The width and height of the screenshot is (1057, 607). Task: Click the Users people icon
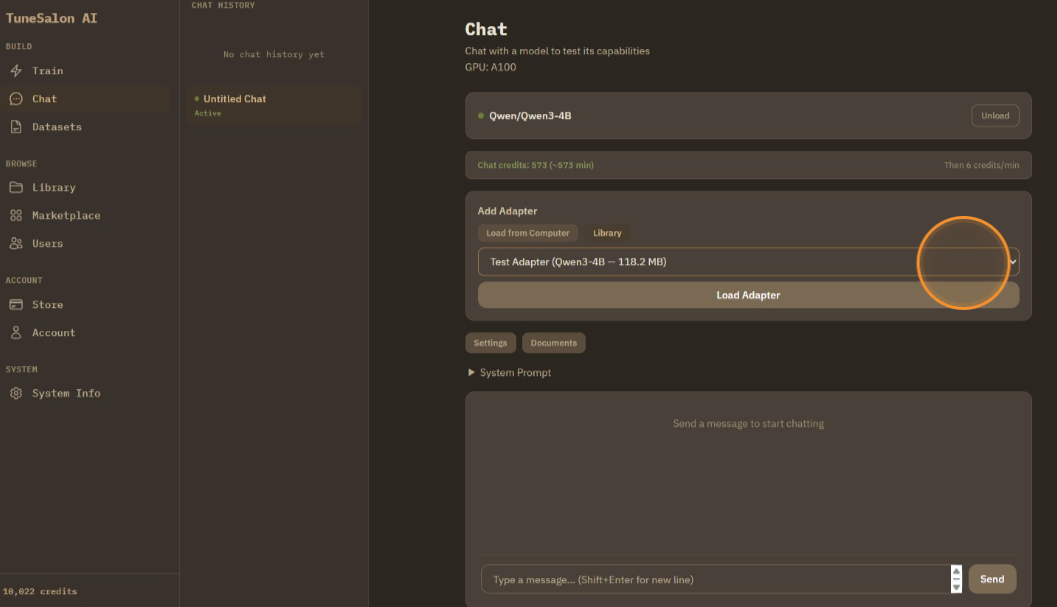16,244
